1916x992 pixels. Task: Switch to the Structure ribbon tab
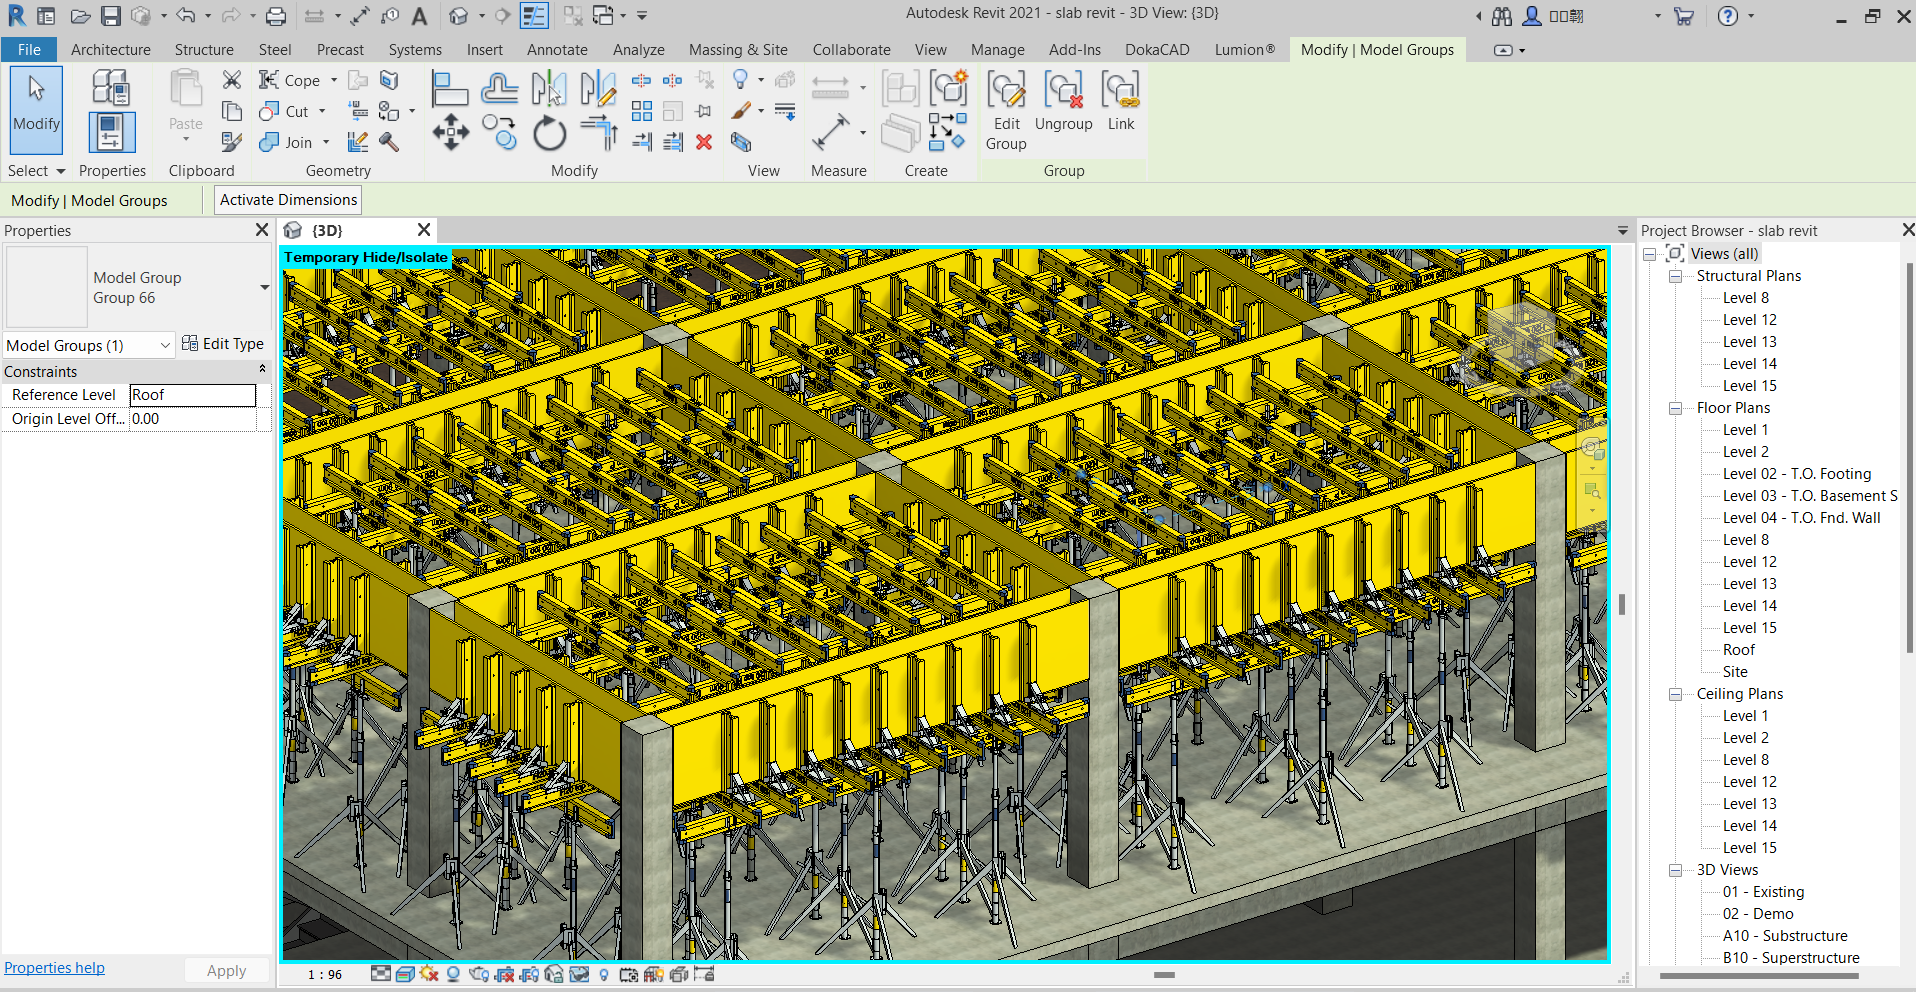pyautogui.click(x=204, y=50)
